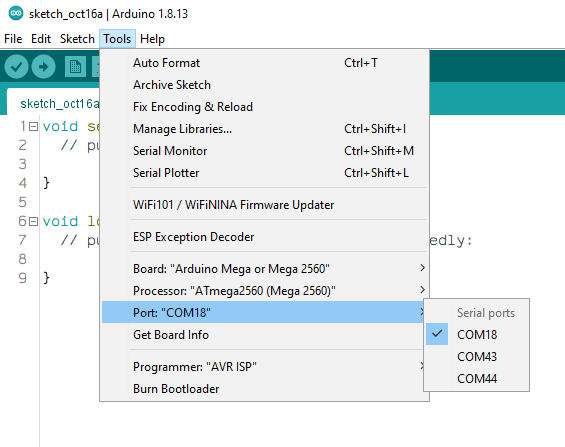This screenshot has width=565, height=447.
Task: Click Get Board Info
Action: point(264,335)
